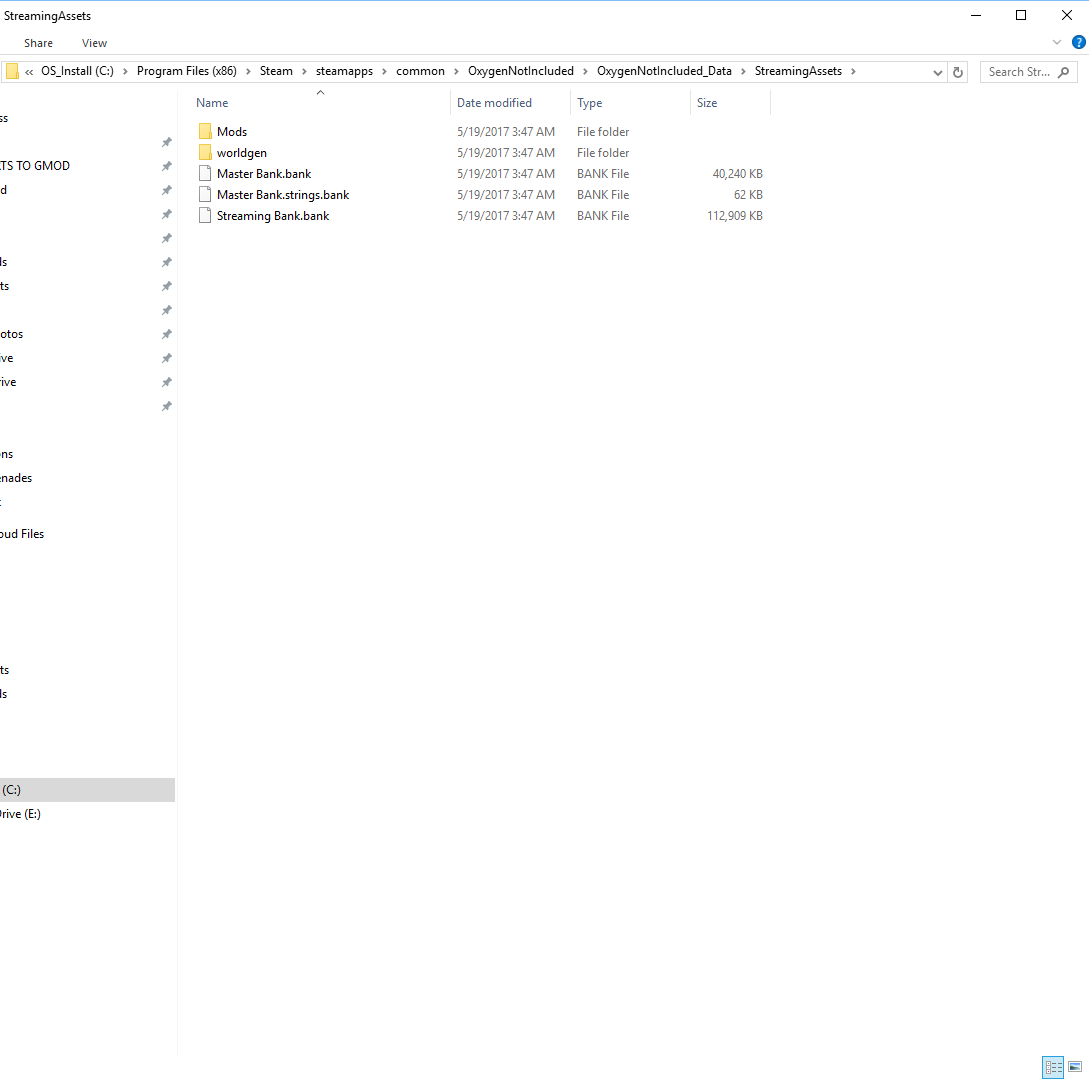Minimize the StreamingAssets window
This screenshot has width=1089, height=1079.
pyautogui.click(x=976, y=15)
